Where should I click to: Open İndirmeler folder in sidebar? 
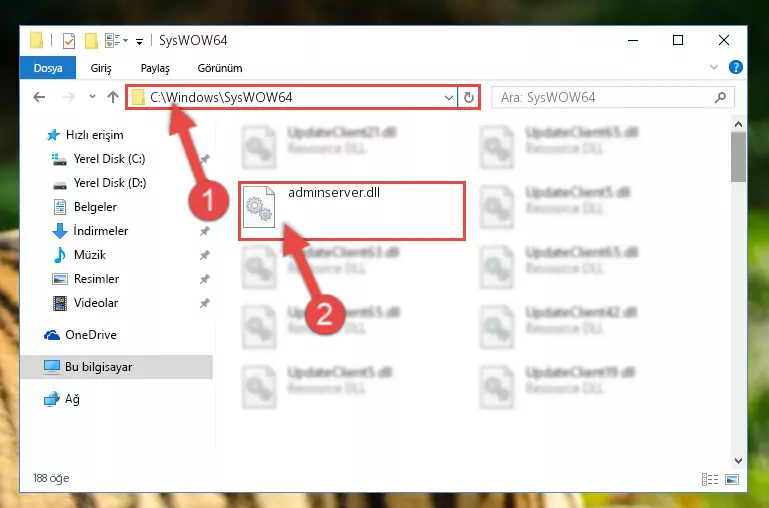coord(90,231)
